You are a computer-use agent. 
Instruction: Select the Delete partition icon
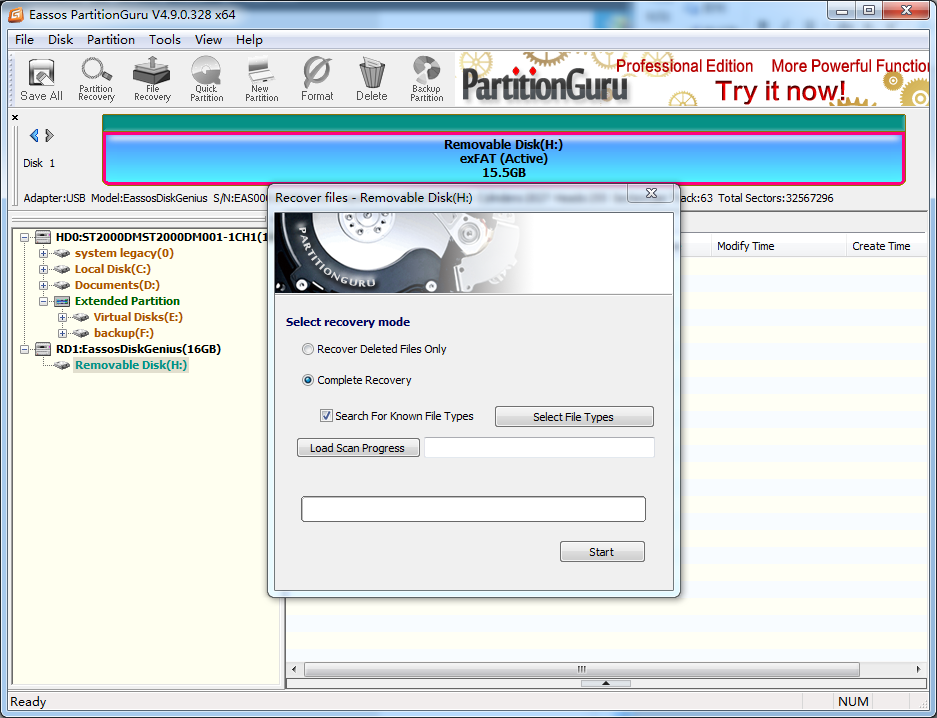[x=372, y=79]
